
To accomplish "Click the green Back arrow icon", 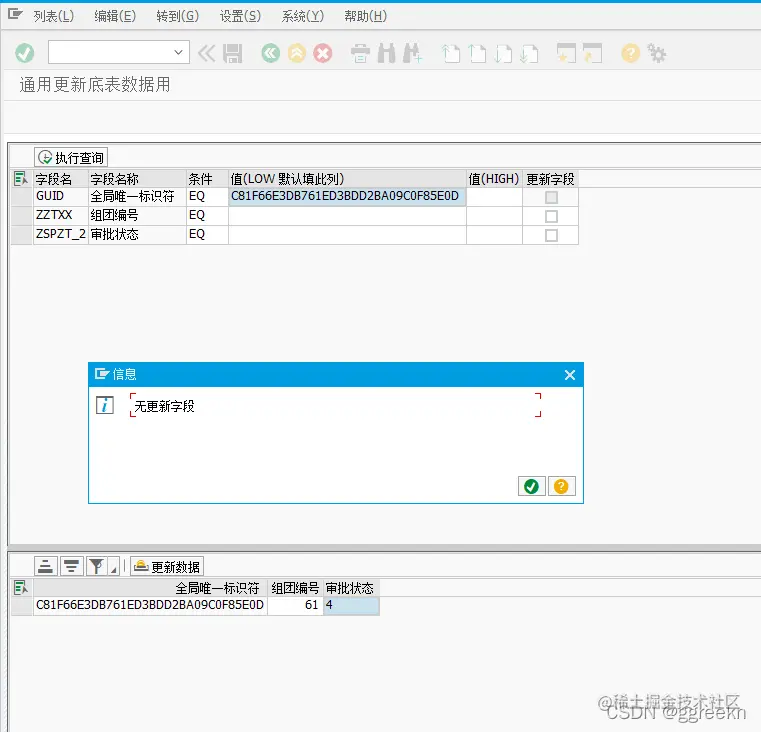I will 271,53.
